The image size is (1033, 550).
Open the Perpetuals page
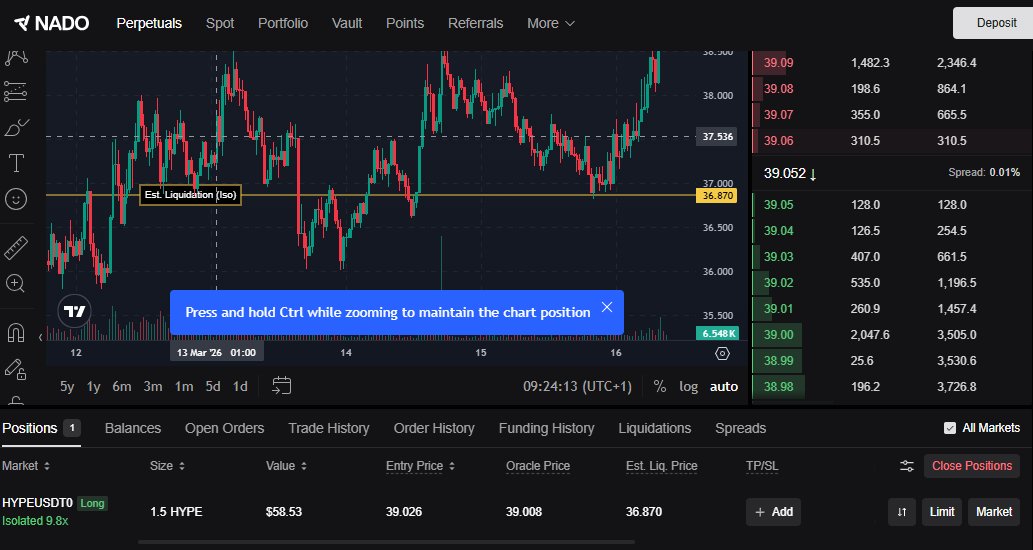[149, 23]
